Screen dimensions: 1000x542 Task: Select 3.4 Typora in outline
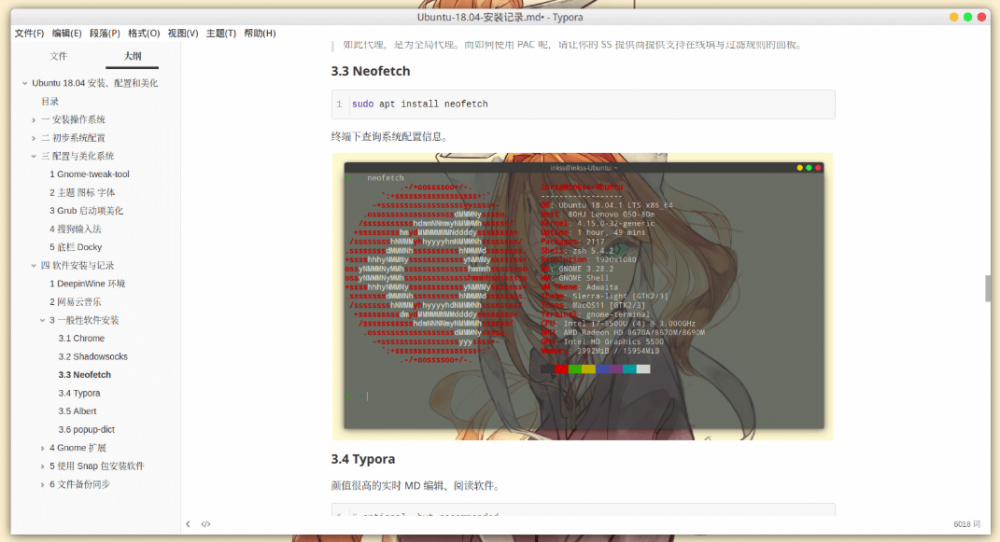79,393
